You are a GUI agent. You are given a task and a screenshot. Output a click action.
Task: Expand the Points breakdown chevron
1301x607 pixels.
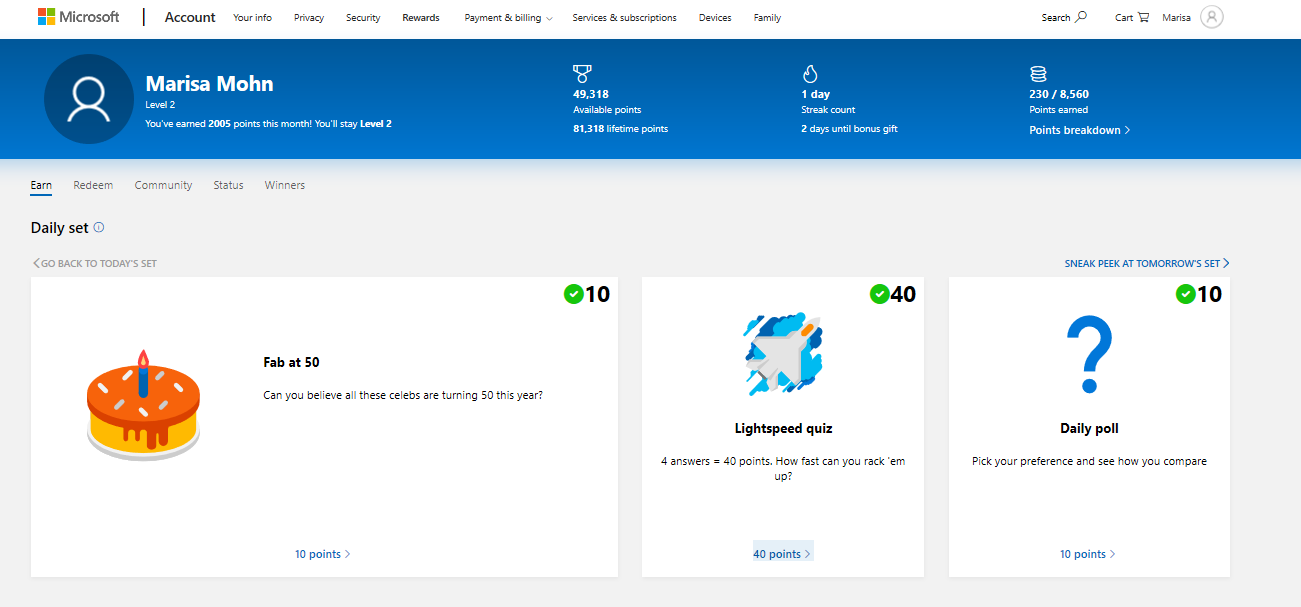coord(1127,130)
